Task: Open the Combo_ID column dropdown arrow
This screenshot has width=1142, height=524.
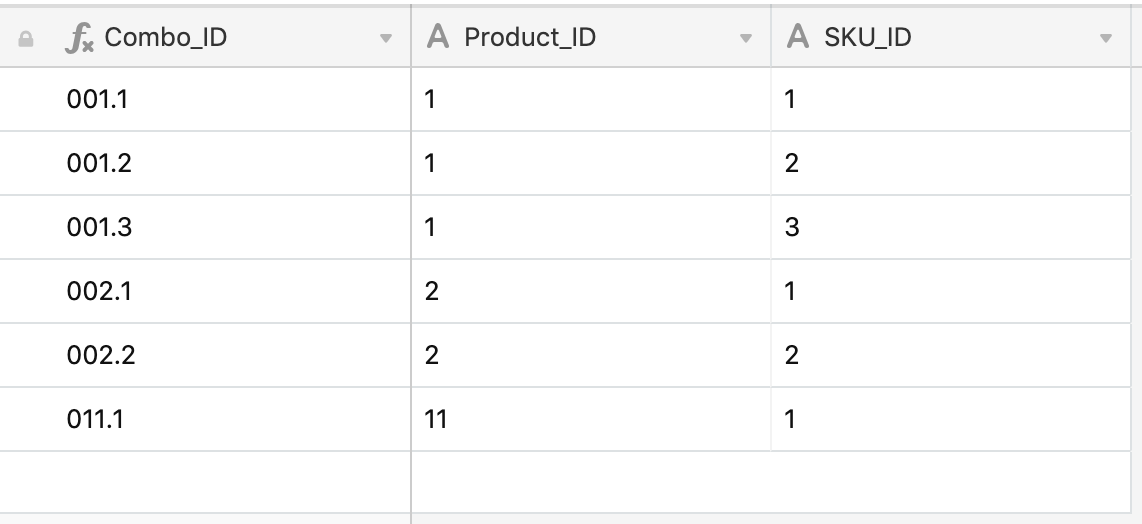Action: [386, 39]
